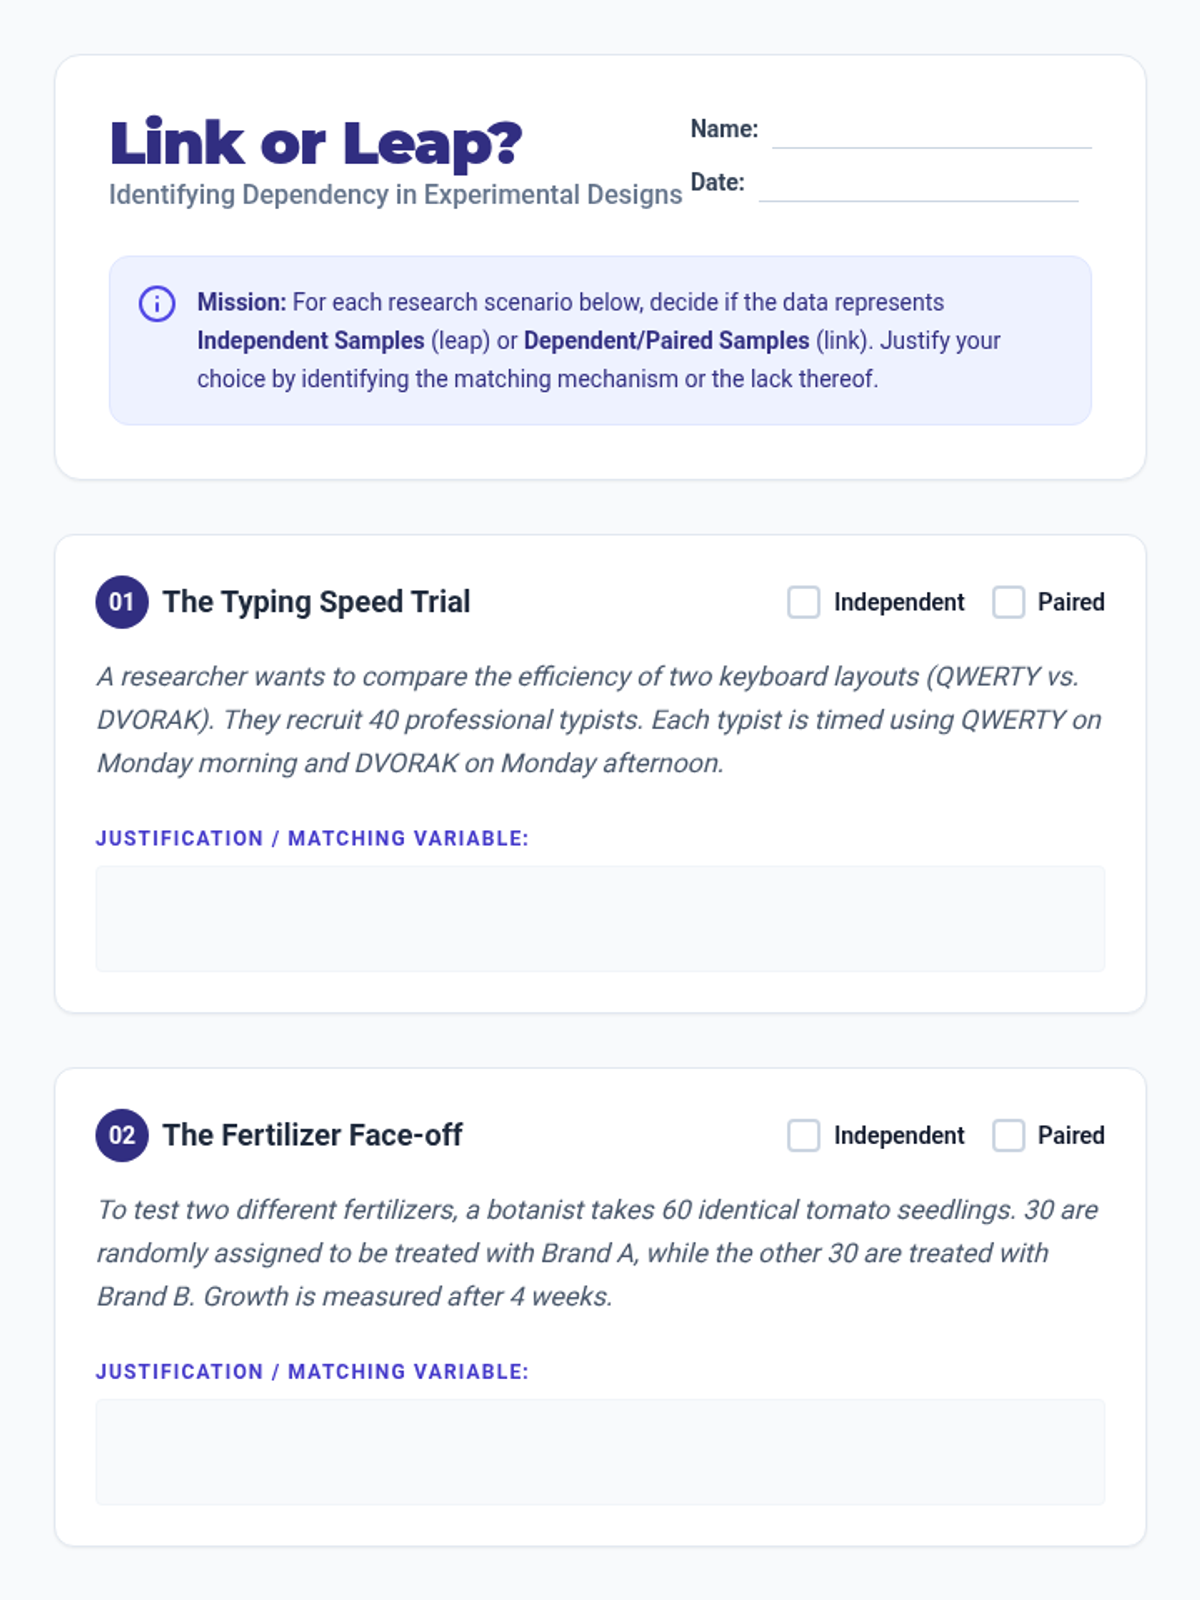Viewport: 1200px width, 1600px height.
Task: Check Independent for Fertilizer Face-off
Action: [x=803, y=1135]
